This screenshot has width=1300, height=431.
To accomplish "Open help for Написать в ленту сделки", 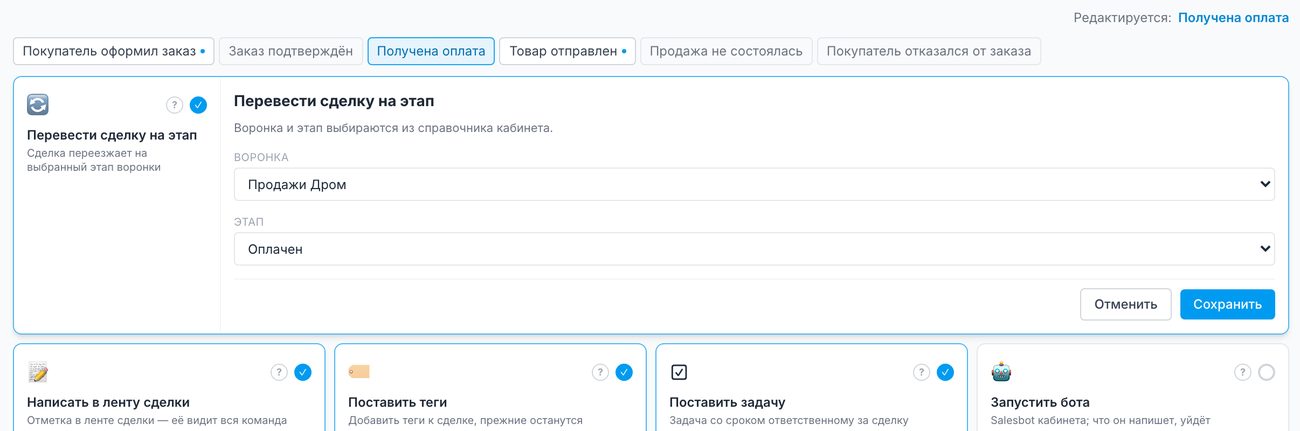I will (x=279, y=372).
